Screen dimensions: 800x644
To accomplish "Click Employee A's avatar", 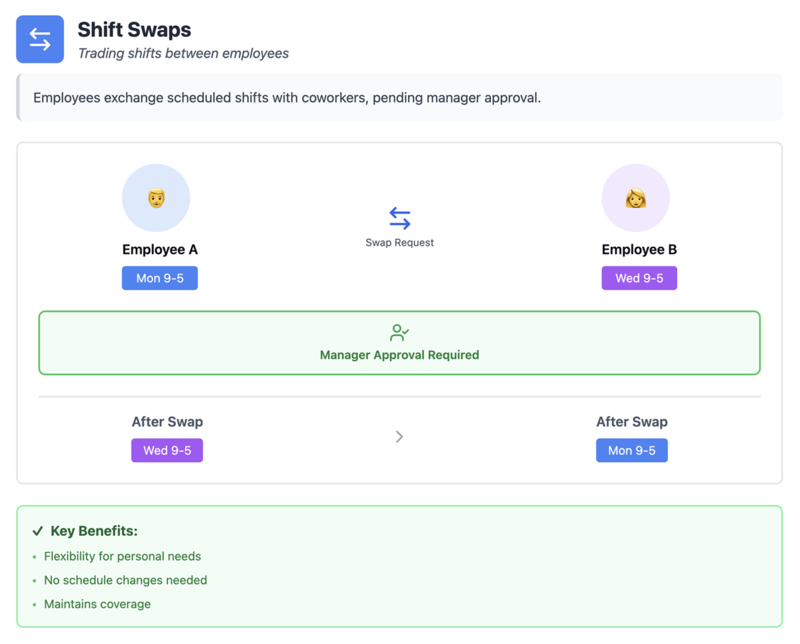I will [x=158, y=197].
